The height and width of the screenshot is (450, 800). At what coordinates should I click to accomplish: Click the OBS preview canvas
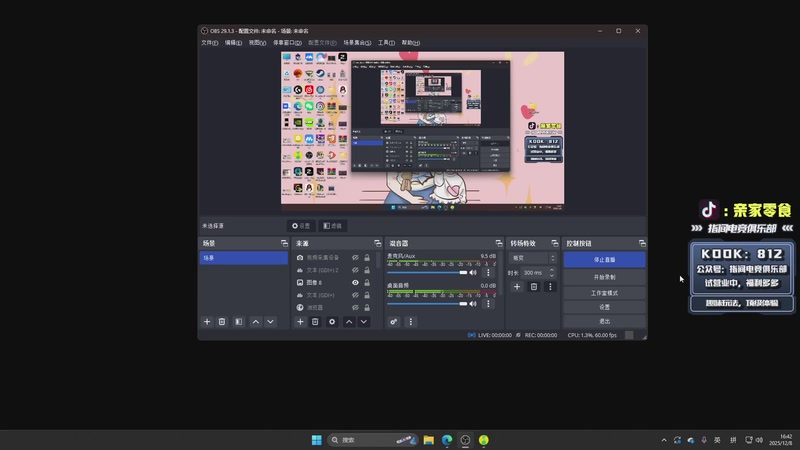click(x=422, y=128)
